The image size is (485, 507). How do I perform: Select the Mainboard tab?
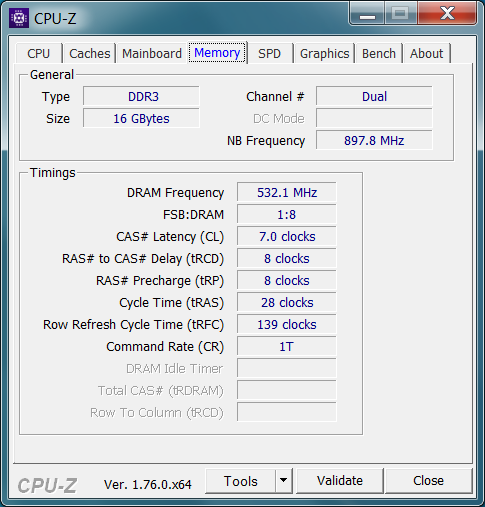[152, 54]
